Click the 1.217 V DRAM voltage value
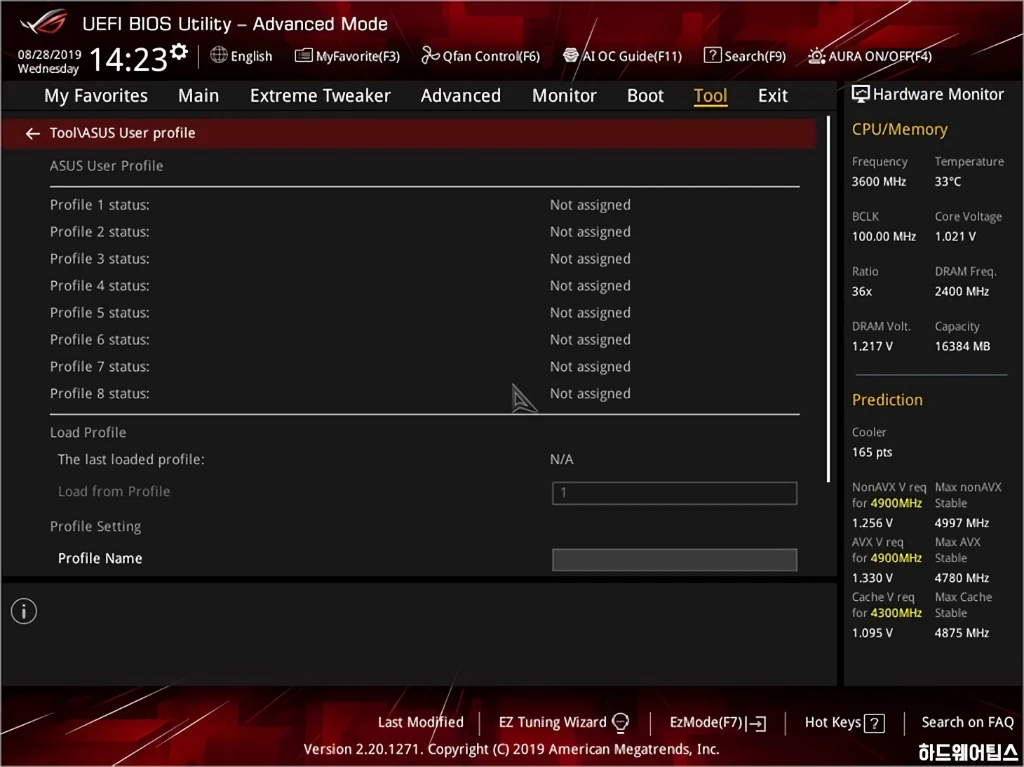 coord(872,346)
